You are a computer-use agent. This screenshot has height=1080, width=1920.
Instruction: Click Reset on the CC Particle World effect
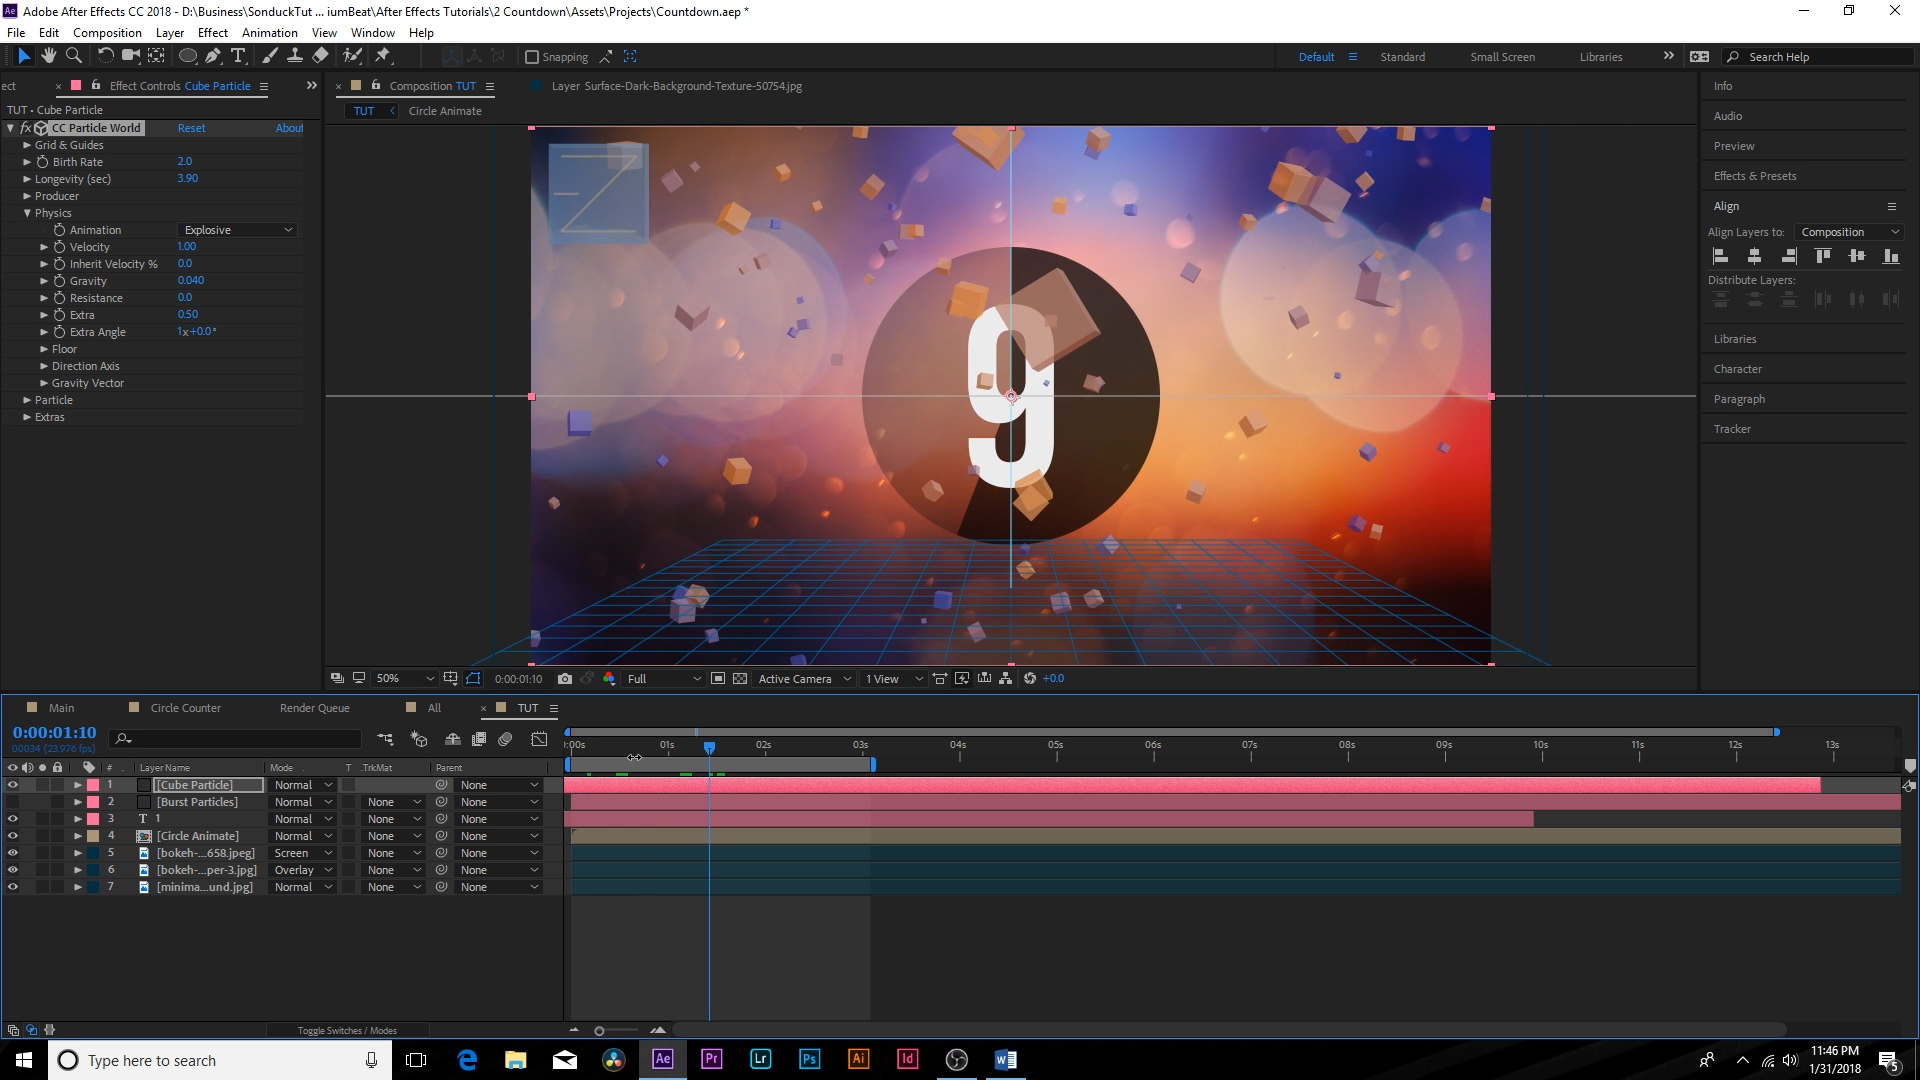coord(191,128)
